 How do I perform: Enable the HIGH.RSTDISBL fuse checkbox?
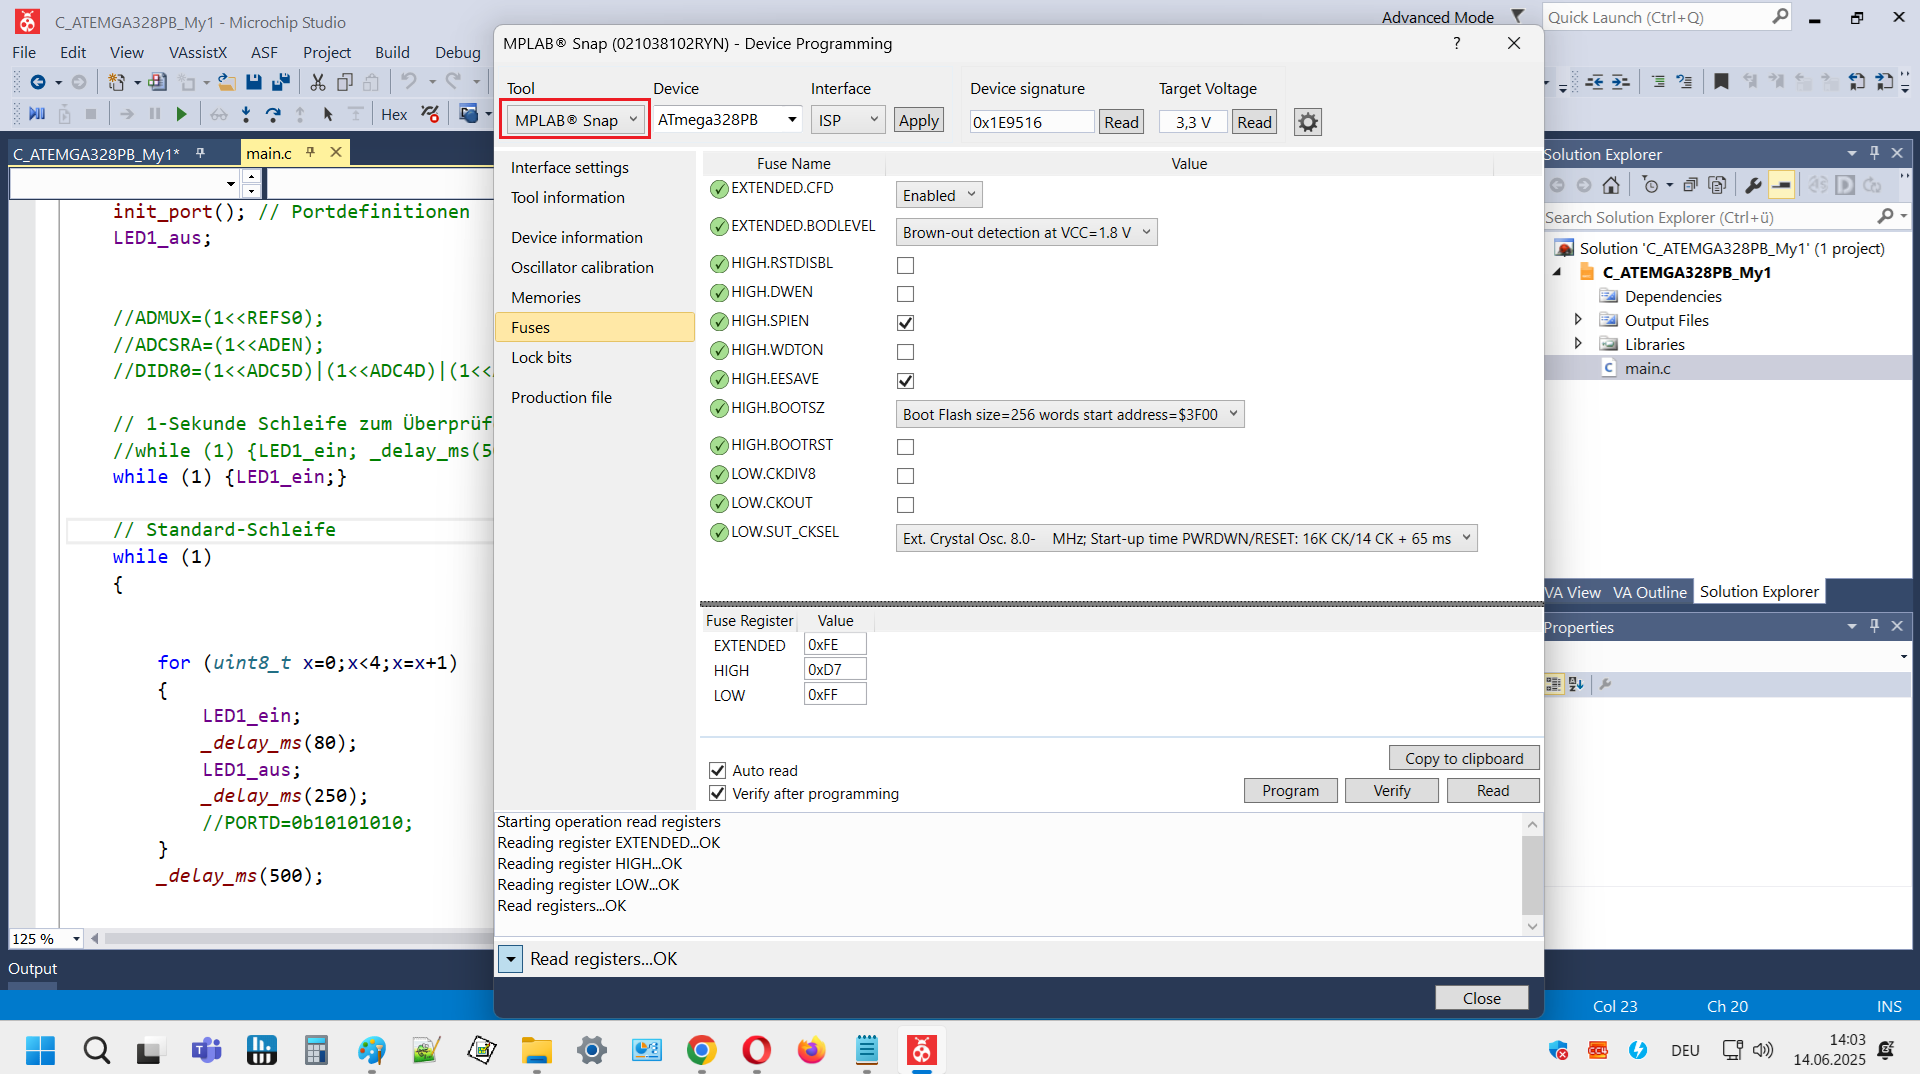pyautogui.click(x=905, y=265)
